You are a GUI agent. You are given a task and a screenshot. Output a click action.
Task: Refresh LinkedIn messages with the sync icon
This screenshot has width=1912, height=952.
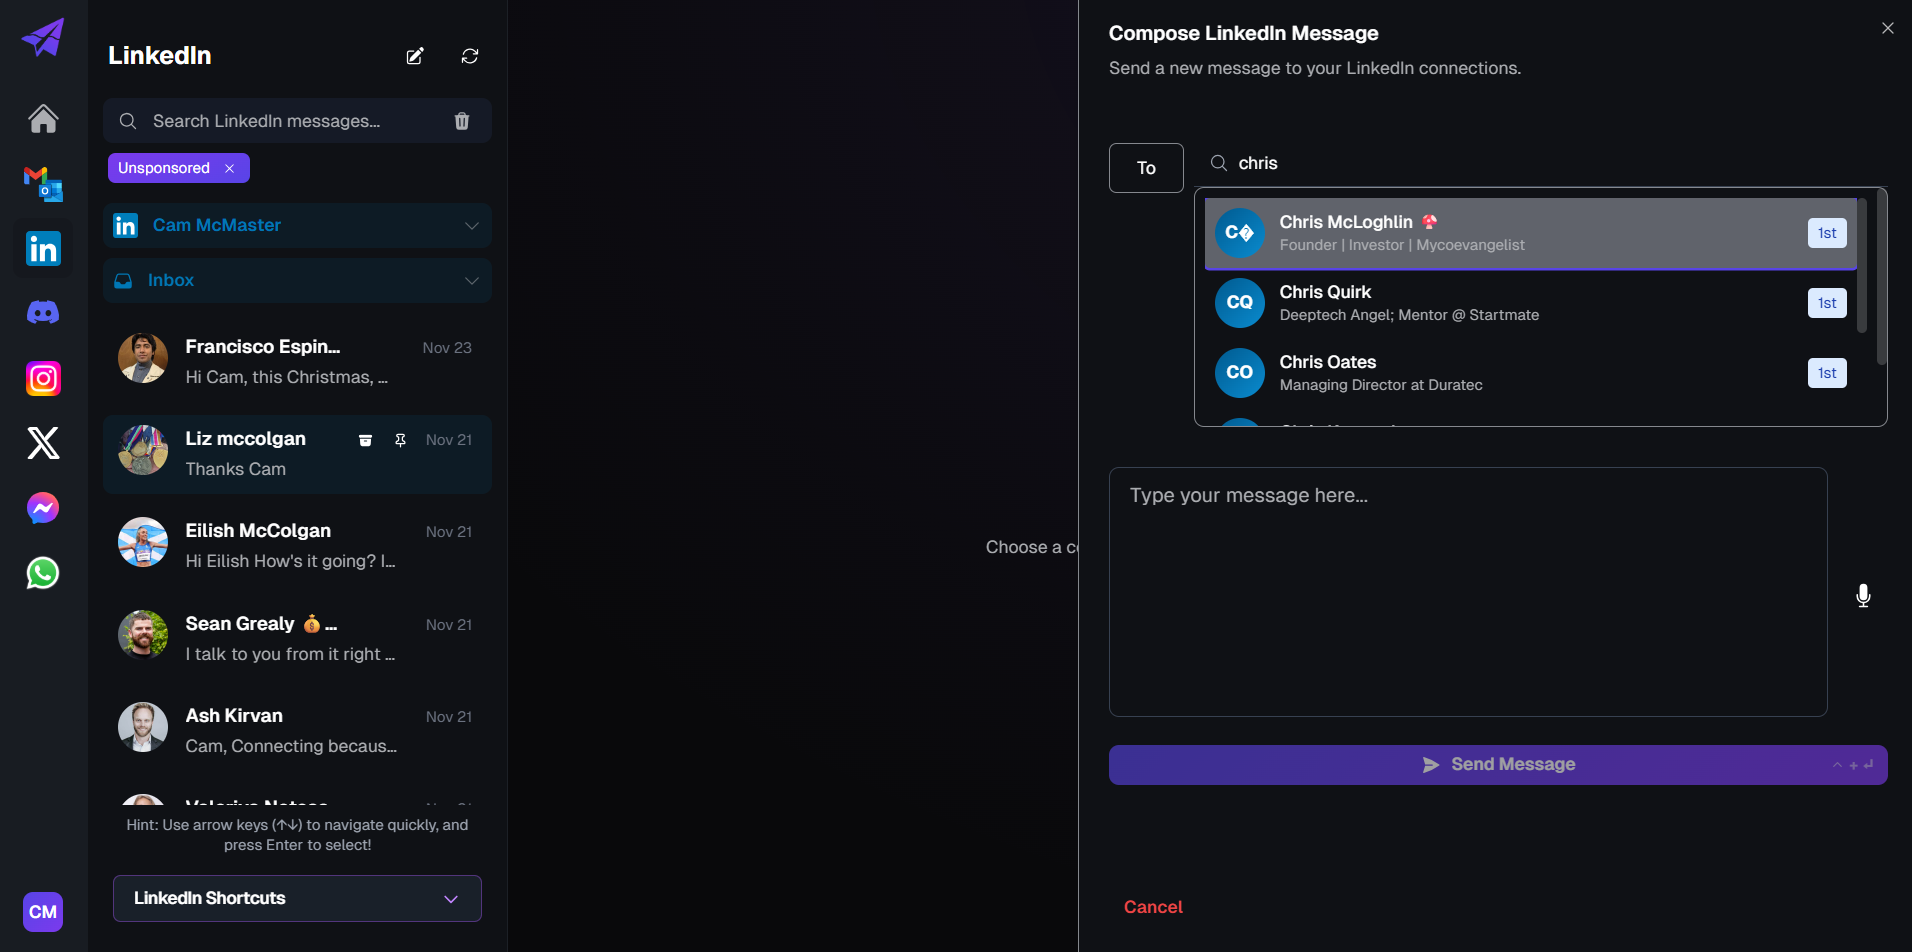469,56
